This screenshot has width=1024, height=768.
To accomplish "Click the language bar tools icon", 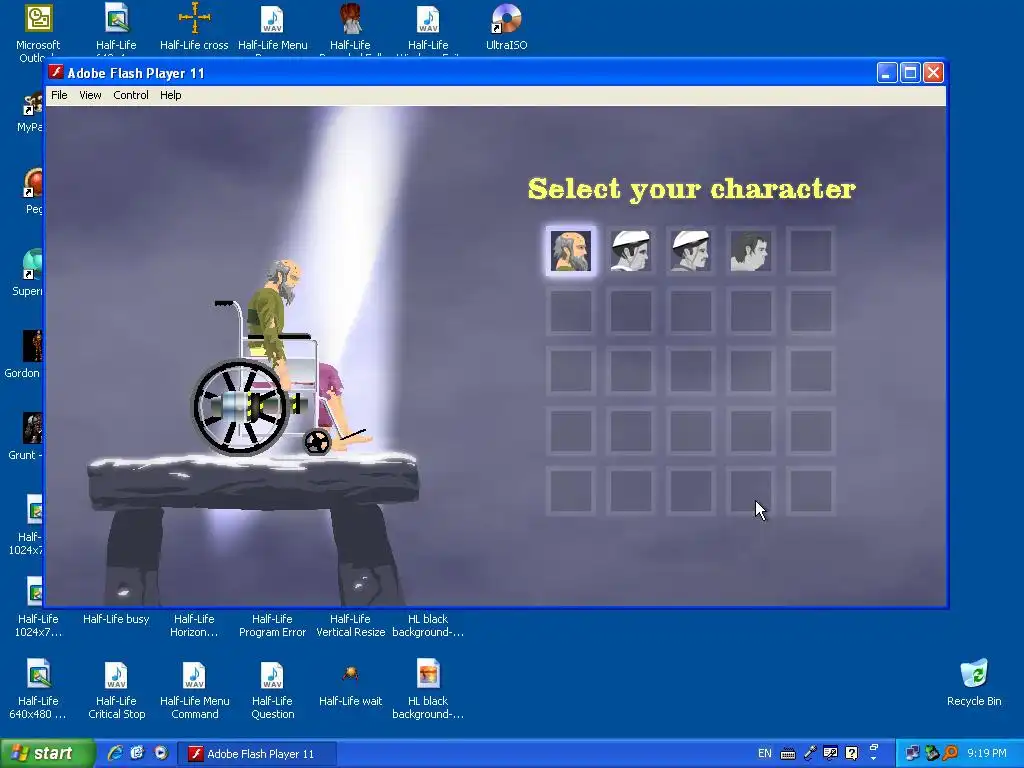I will 831,753.
